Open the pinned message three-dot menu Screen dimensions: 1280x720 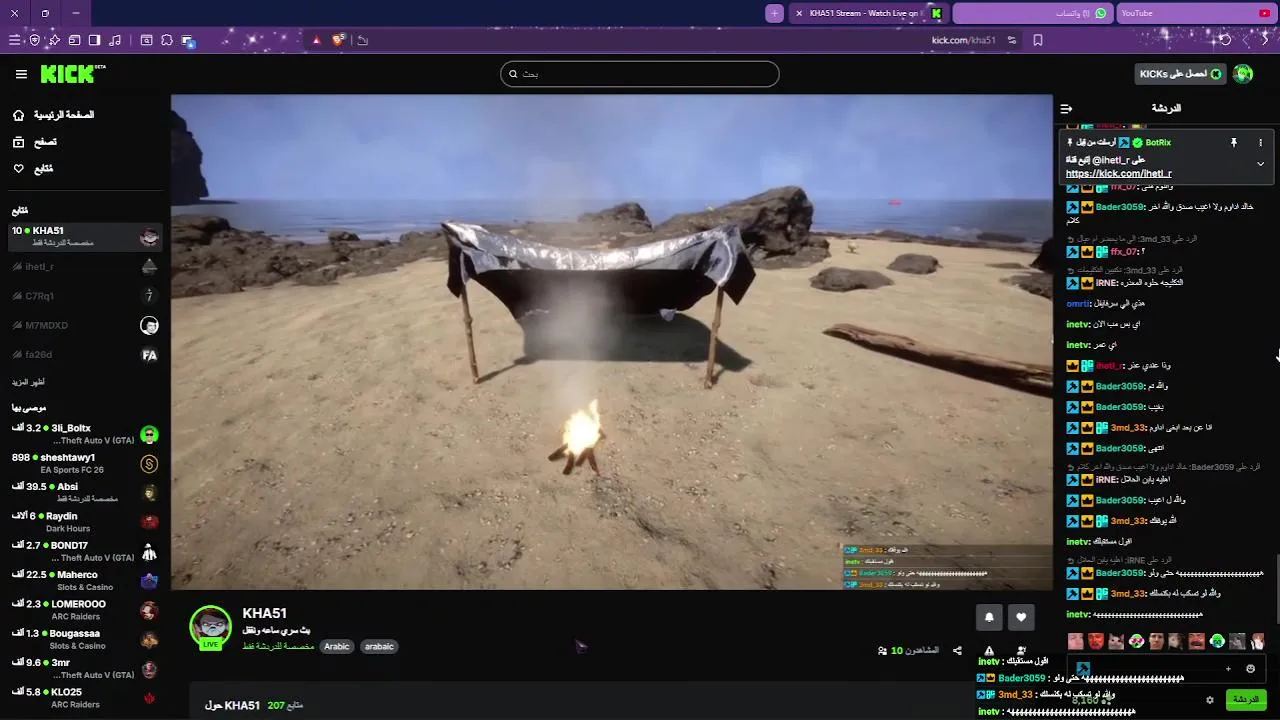tap(1260, 143)
